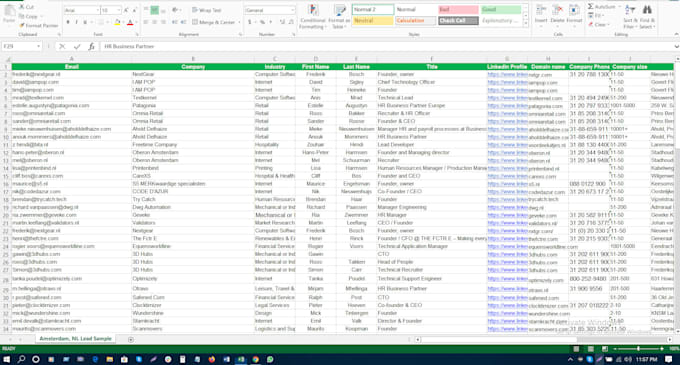Click the formula bar with HR Business Partner

pos(386,46)
